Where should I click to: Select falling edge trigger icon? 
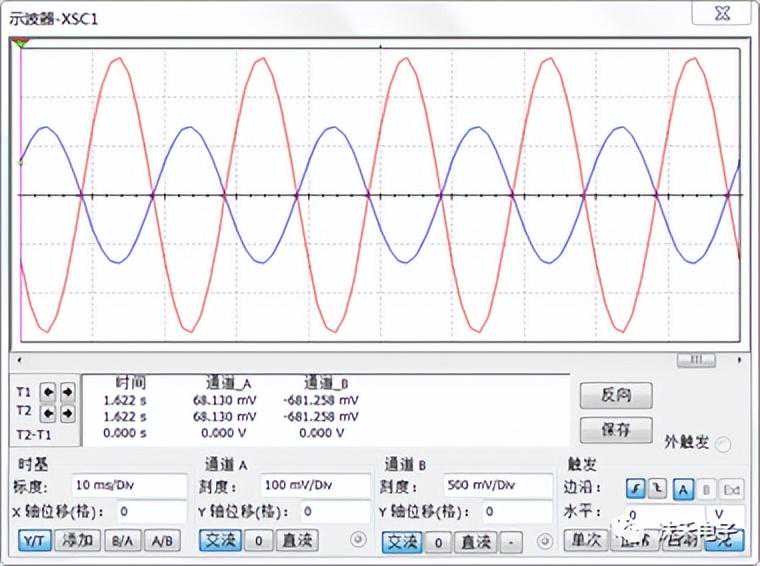pos(657,488)
